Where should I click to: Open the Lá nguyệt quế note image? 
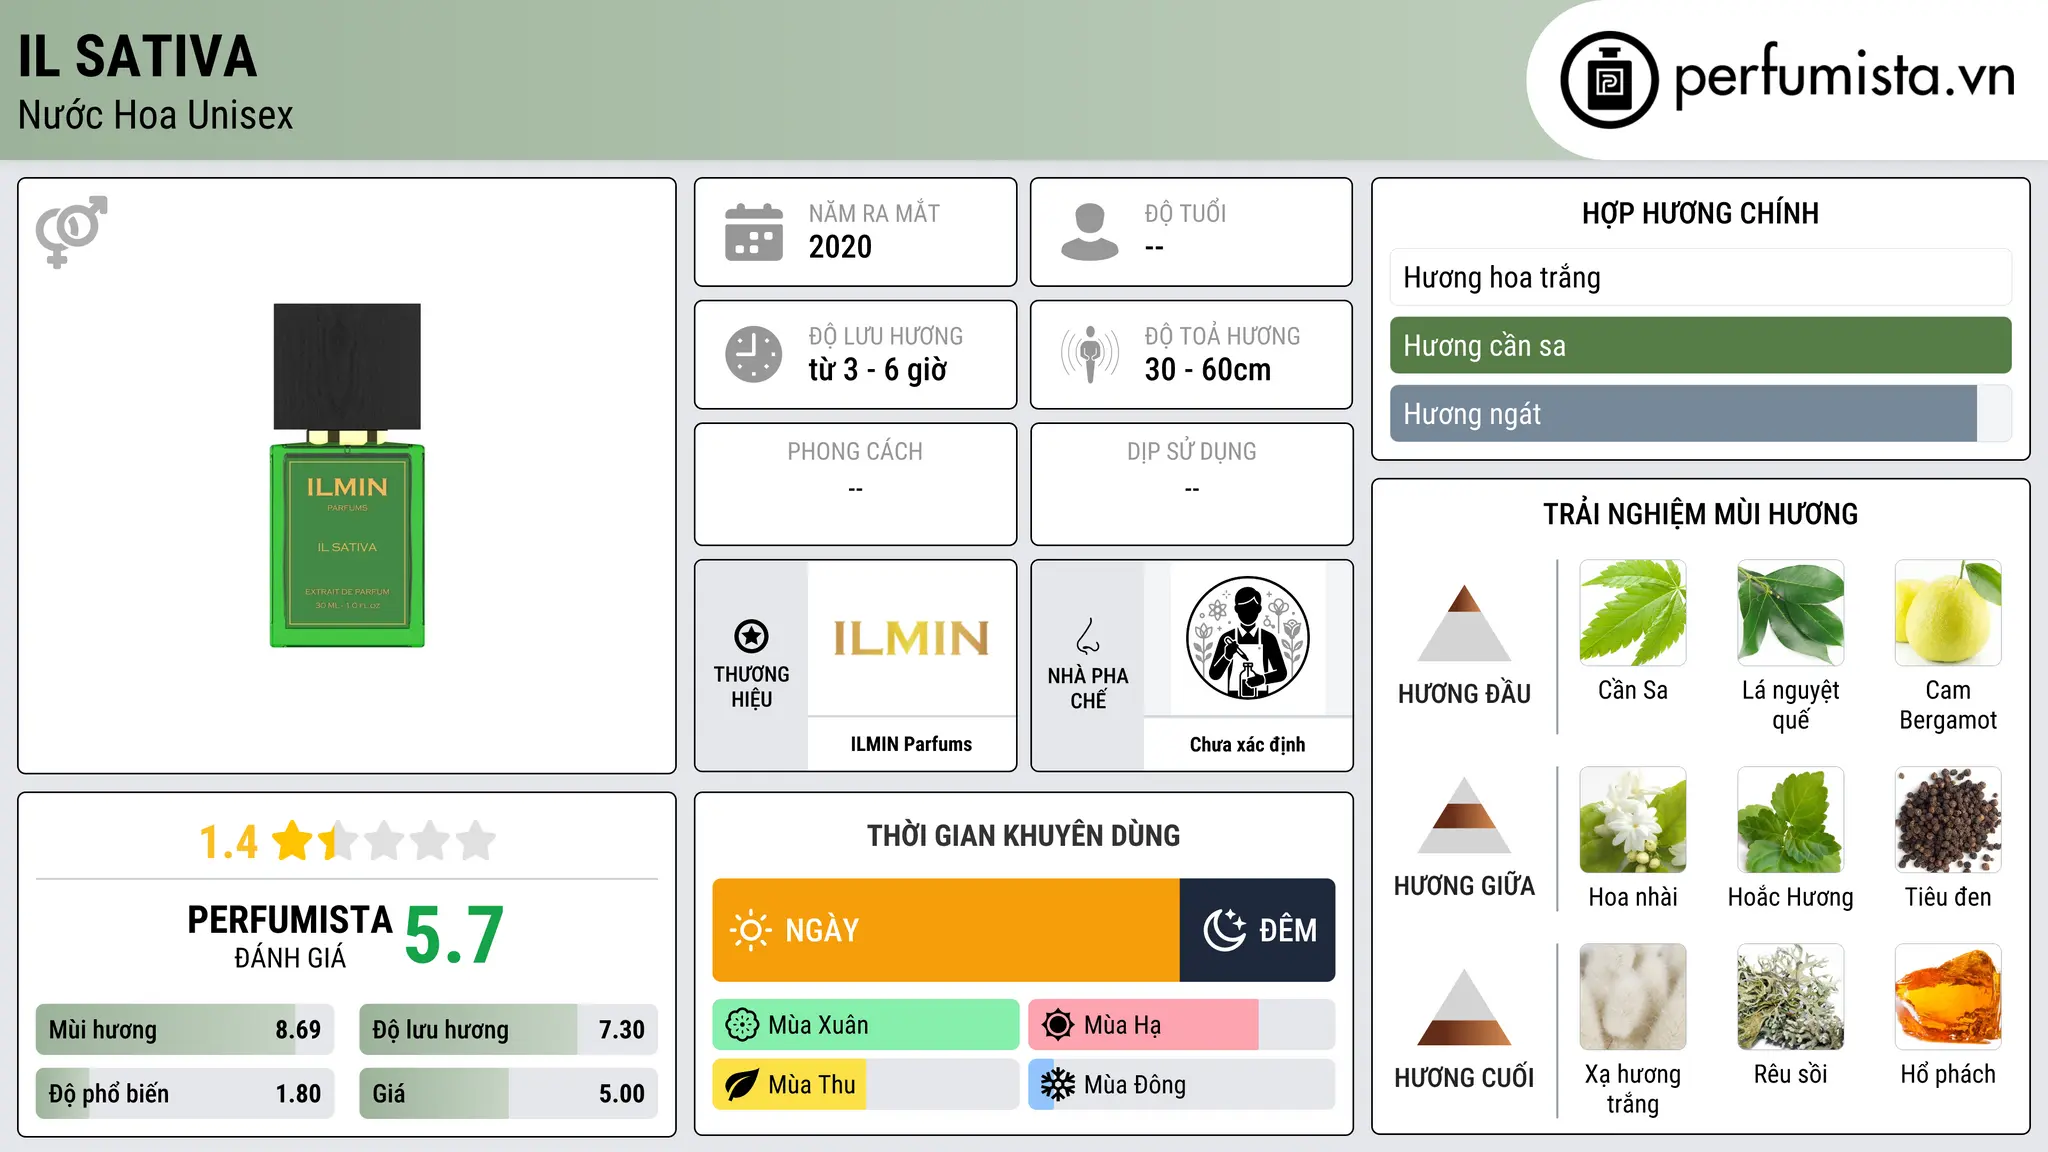[x=1790, y=613]
